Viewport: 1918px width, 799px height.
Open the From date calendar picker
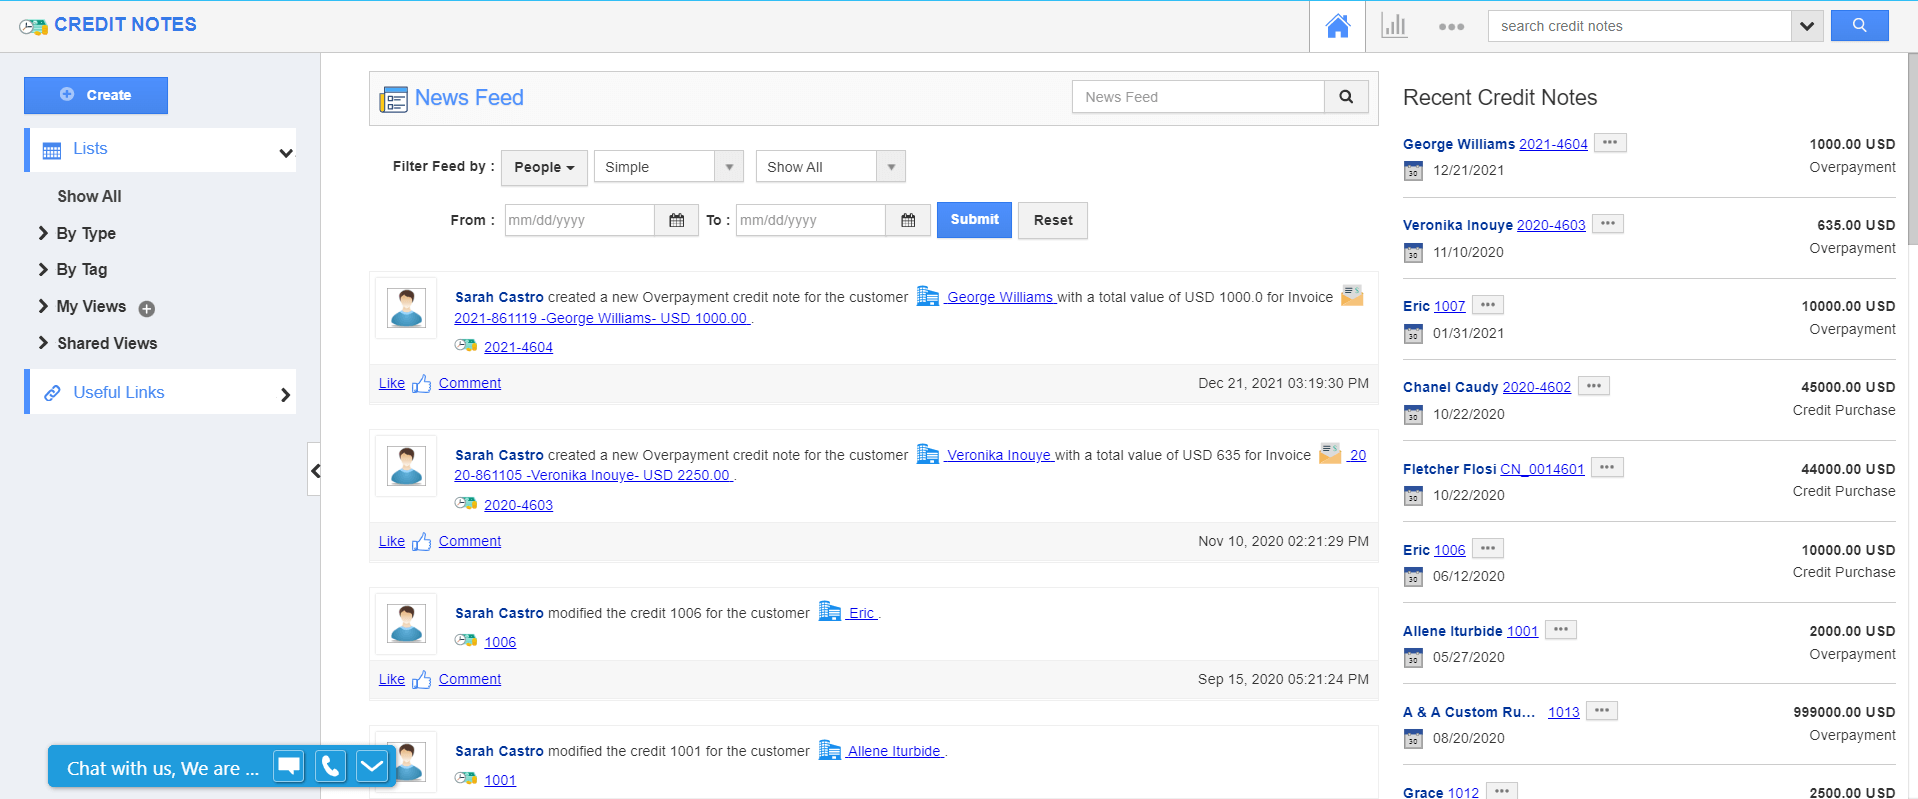677,220
